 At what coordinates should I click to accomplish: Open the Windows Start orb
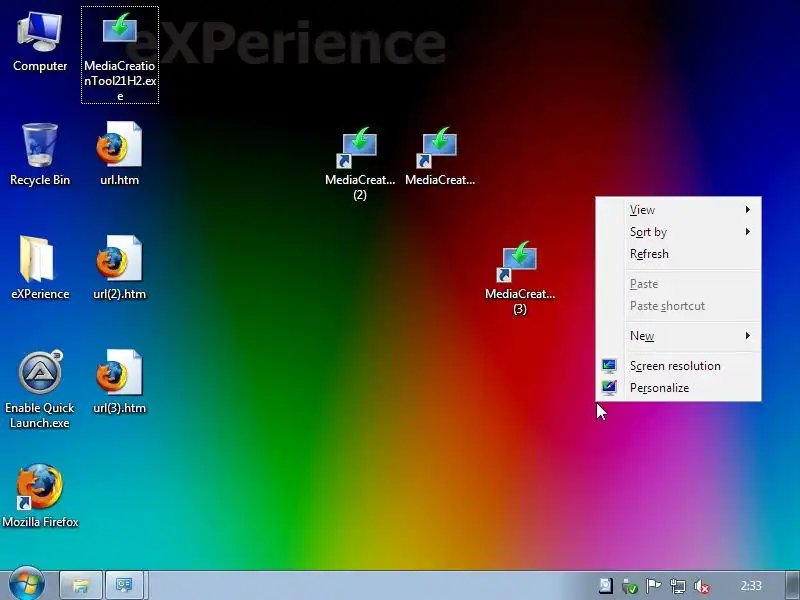(x=27, y=584)
